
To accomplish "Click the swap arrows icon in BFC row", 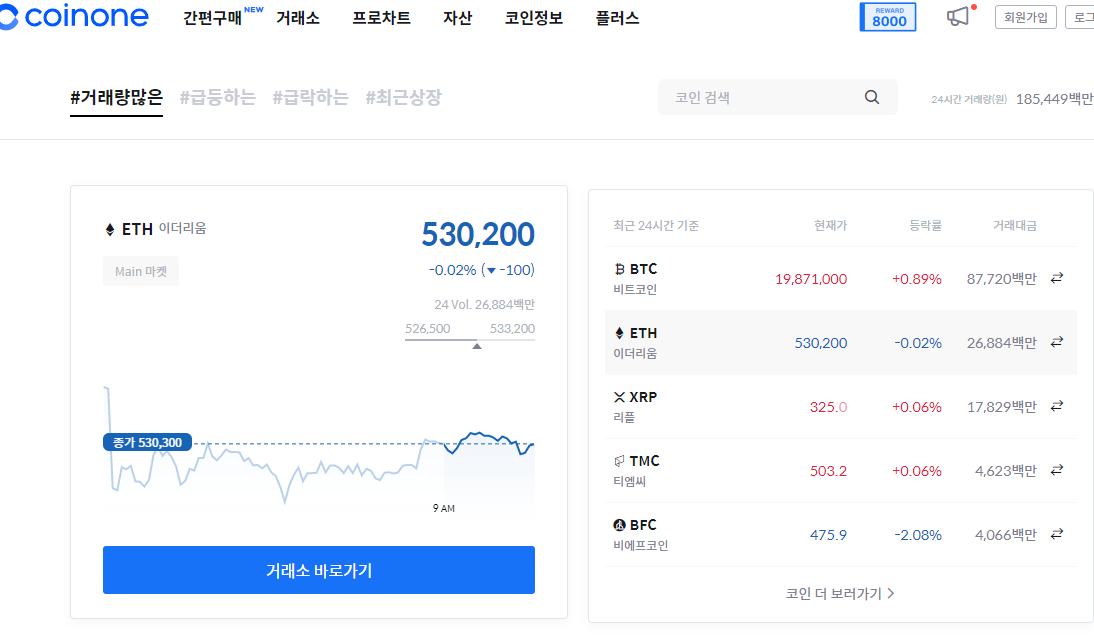I will [1057, 534].
